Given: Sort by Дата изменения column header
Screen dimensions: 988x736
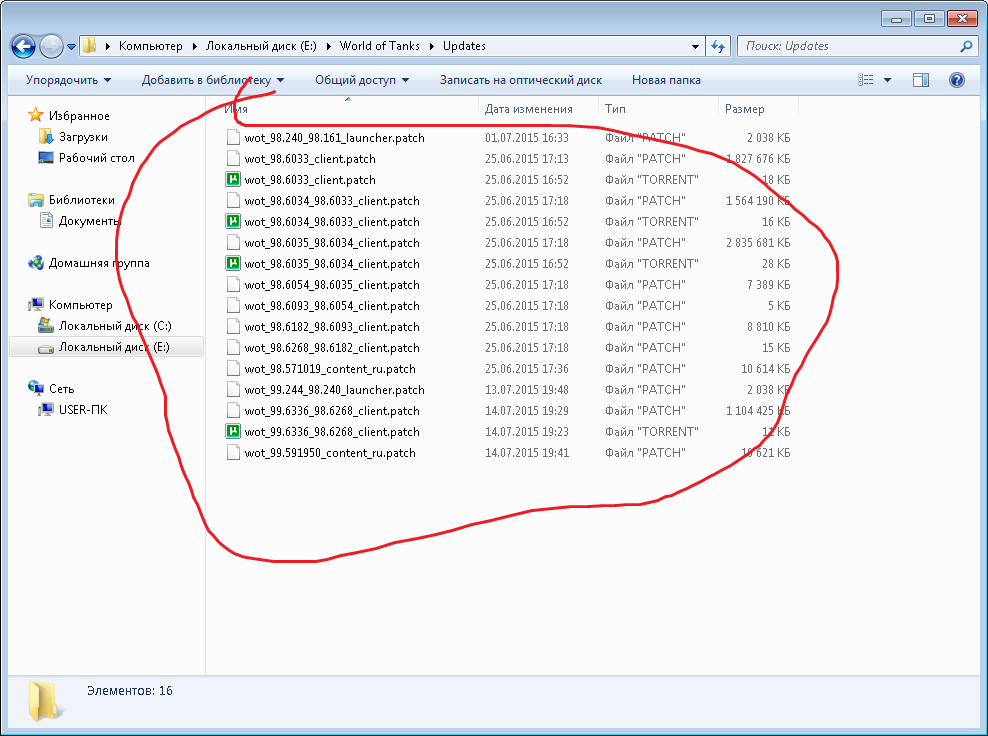Looking at the screenshot, I should (x=528, y=109).
